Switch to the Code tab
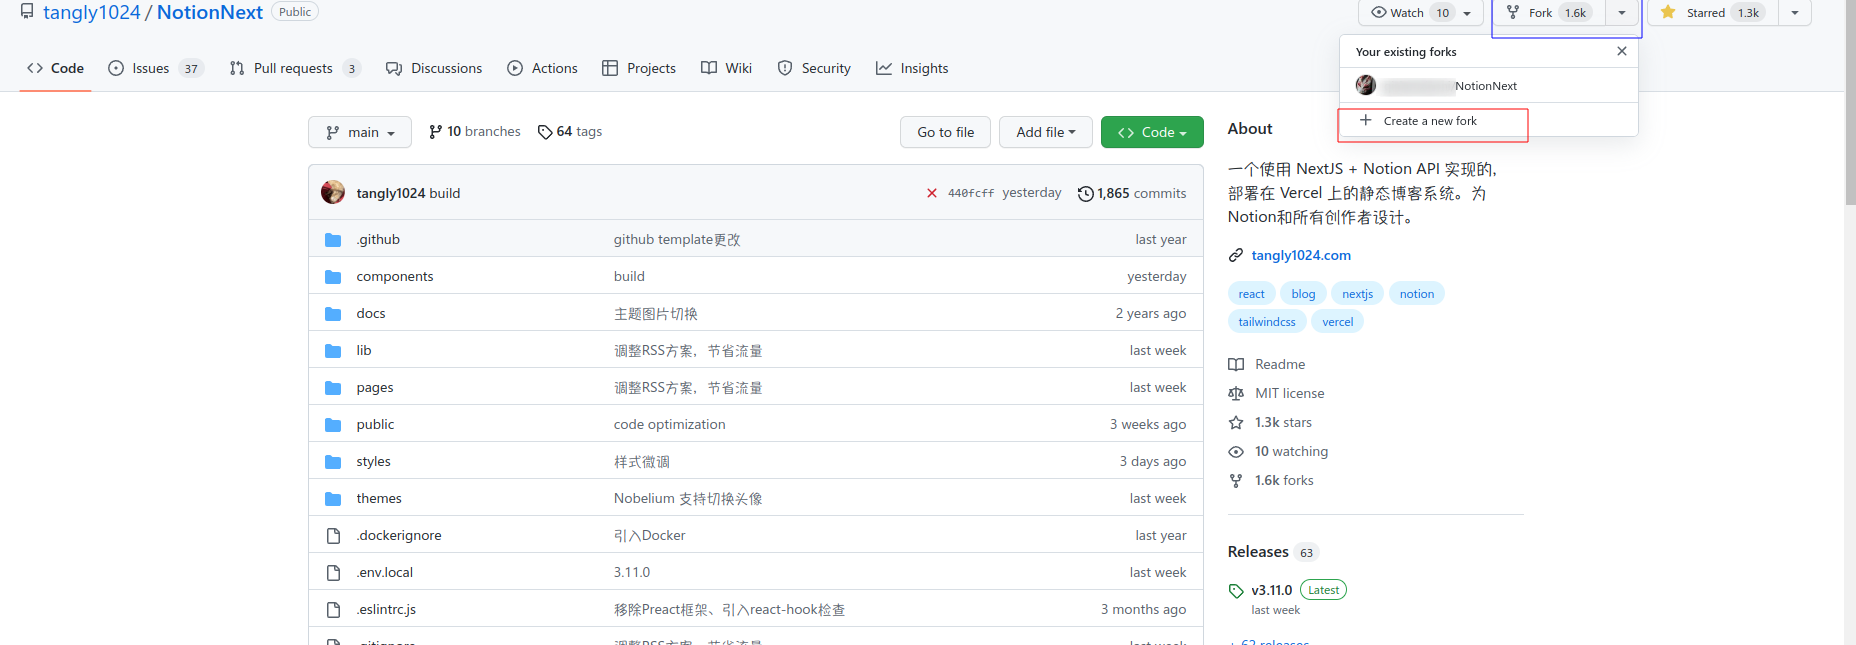The image size is (1856, 645). tap(56, 68)
